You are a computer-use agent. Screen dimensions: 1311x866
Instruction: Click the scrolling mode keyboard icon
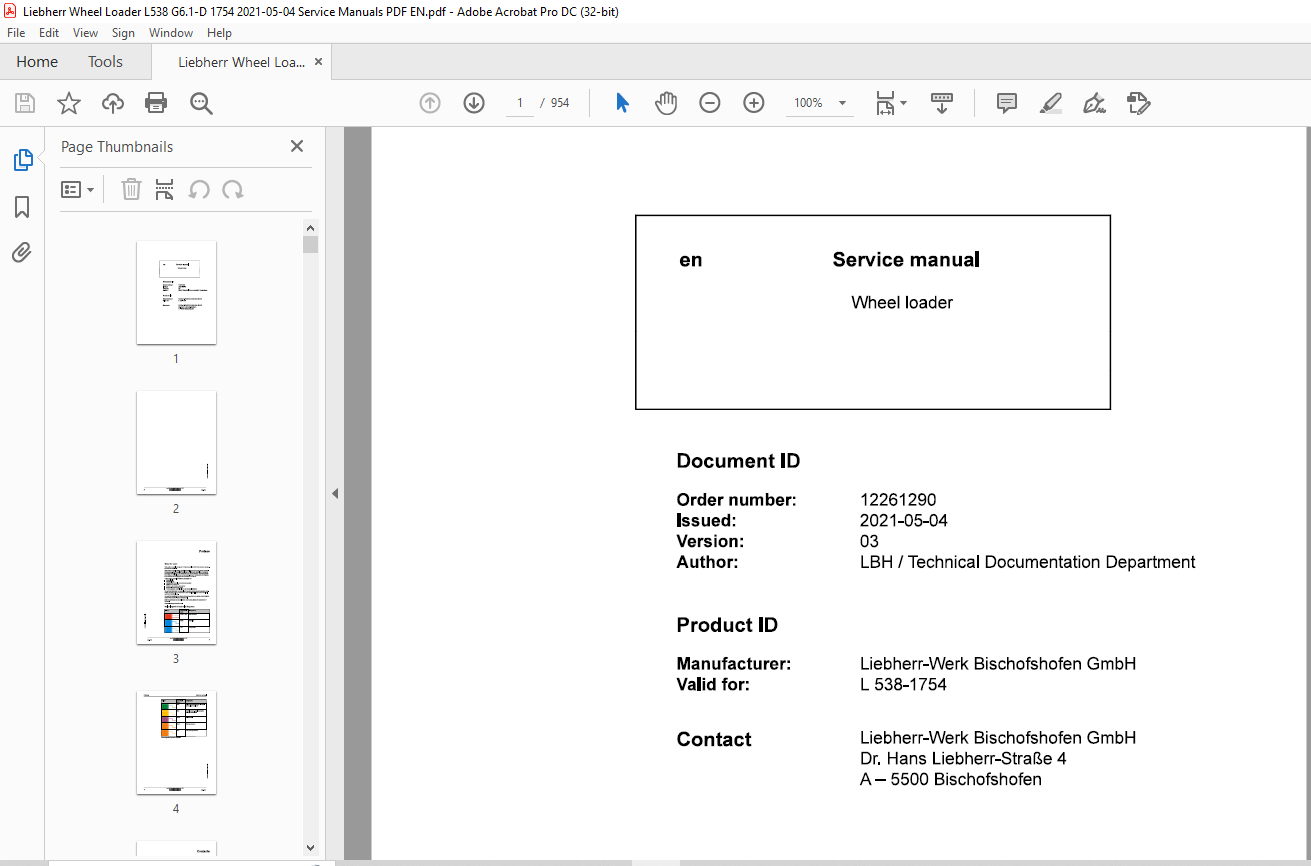click(942, 103)
